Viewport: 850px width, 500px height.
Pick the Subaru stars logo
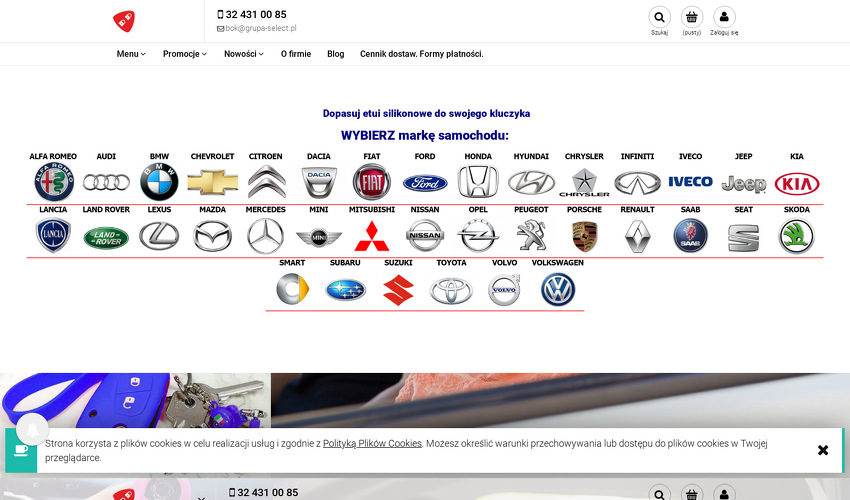pyautogui.click(x=346, y=290)
